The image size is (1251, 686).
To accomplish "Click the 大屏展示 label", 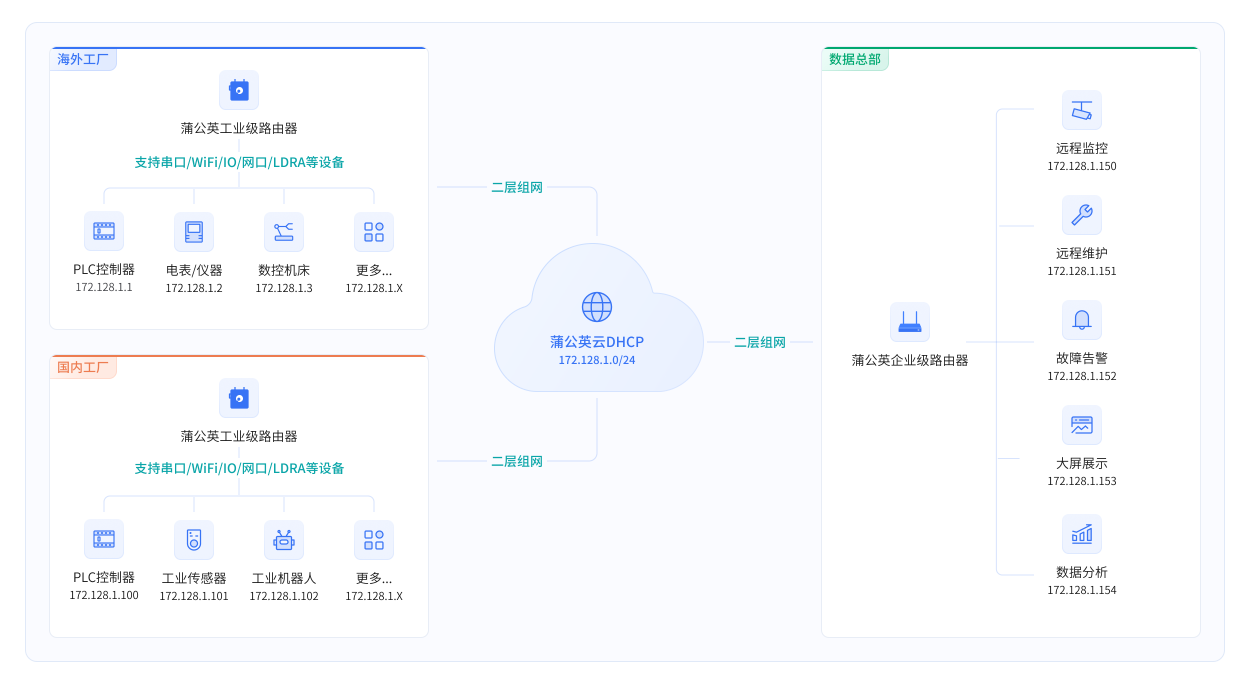I will coord(1082,463).
